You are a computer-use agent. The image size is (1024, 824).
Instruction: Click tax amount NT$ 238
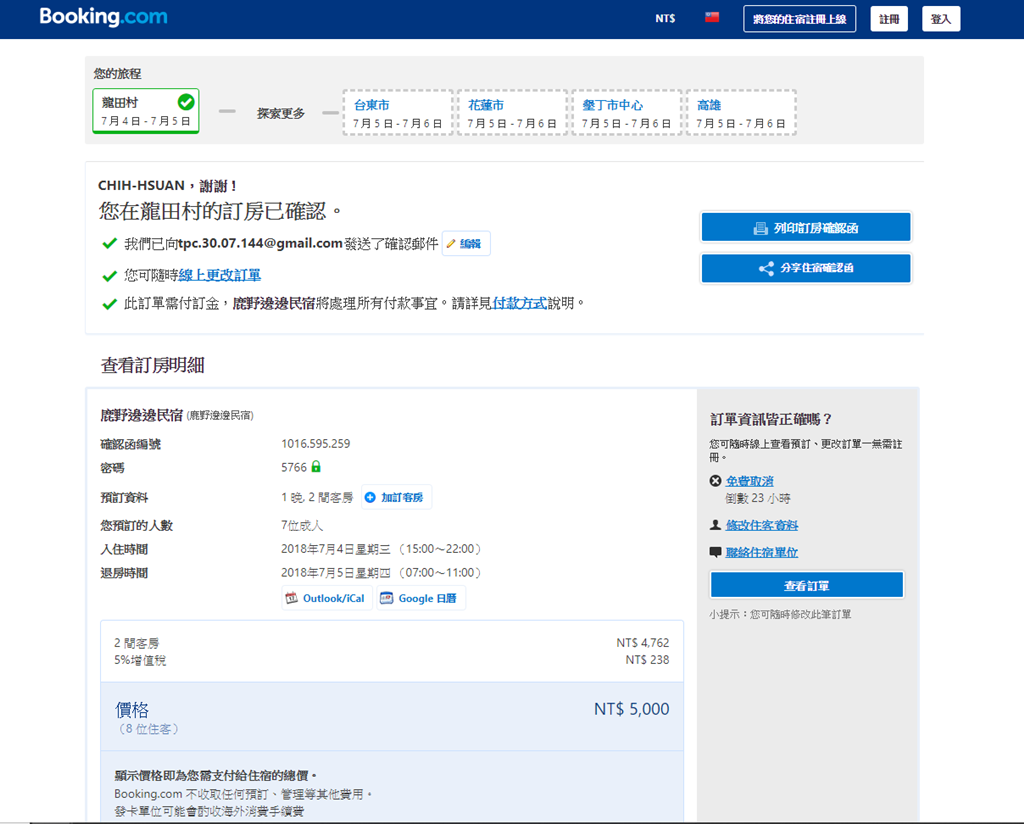(647, 660)
